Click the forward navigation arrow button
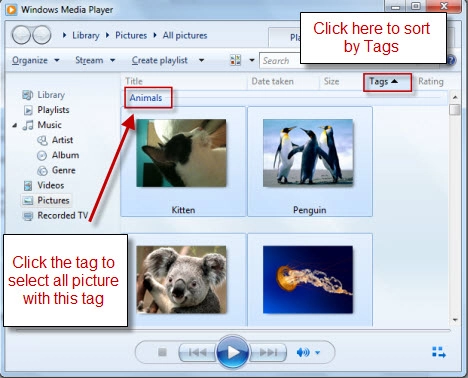 click(x=42, y=35)
